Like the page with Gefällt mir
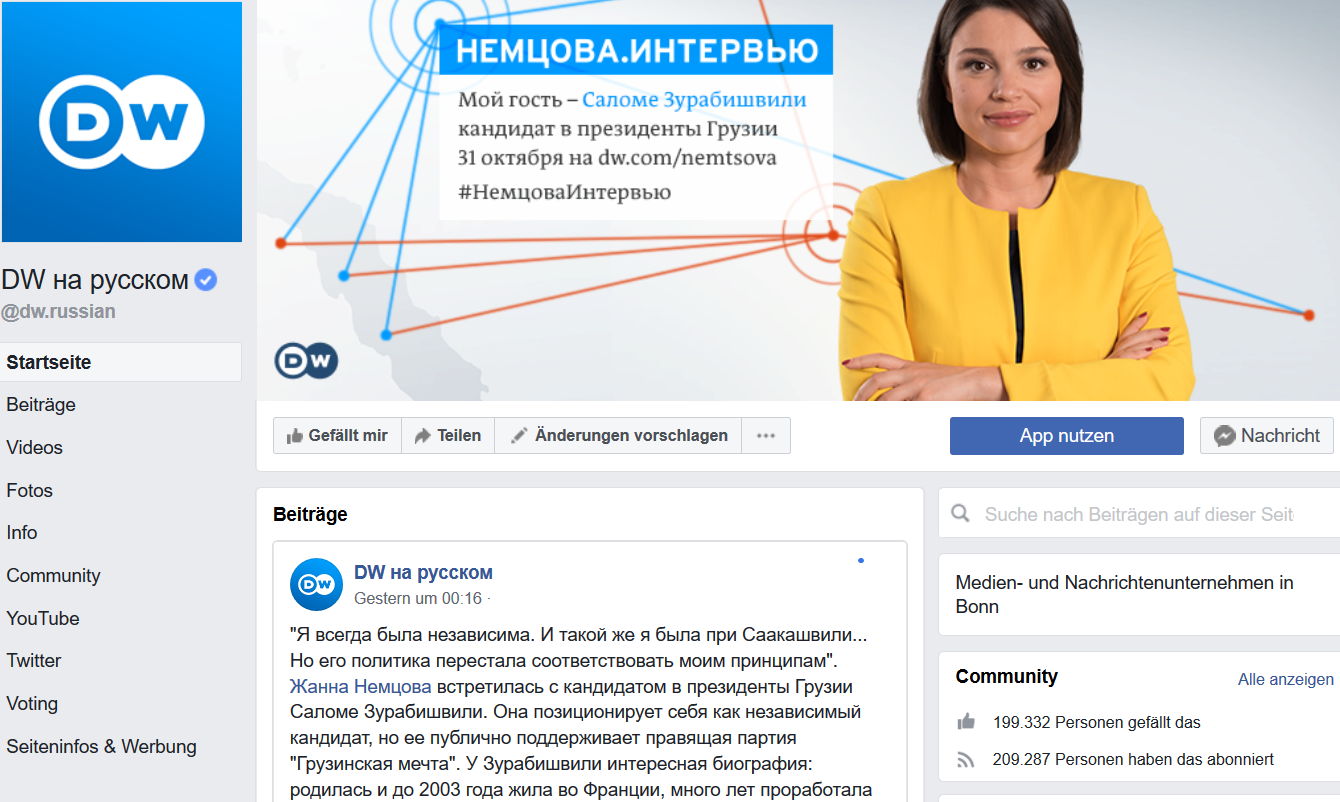Screen dimensions: 1340x802 (x=337, y=436)
